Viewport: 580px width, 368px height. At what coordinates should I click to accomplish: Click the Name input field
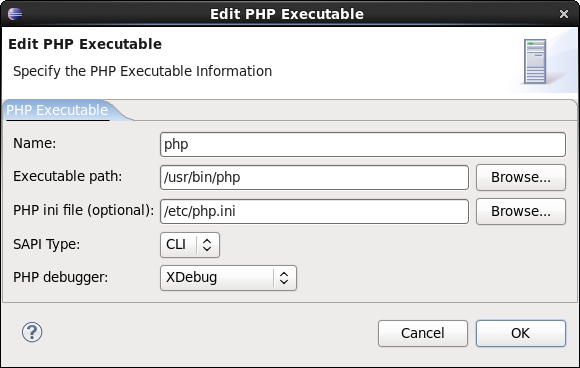tap(363, 144)
